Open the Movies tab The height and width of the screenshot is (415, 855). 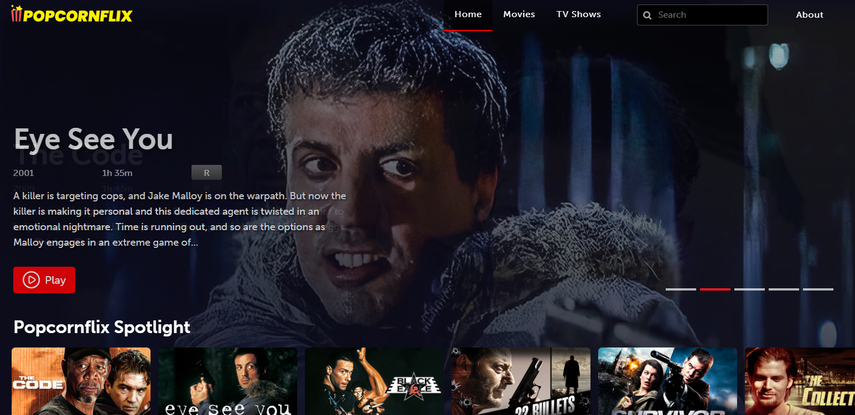(519, 15)
